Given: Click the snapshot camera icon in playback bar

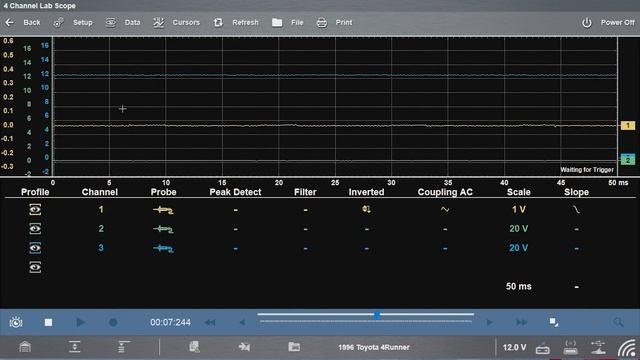Looking at the screenshot, I should click(16, 322).
